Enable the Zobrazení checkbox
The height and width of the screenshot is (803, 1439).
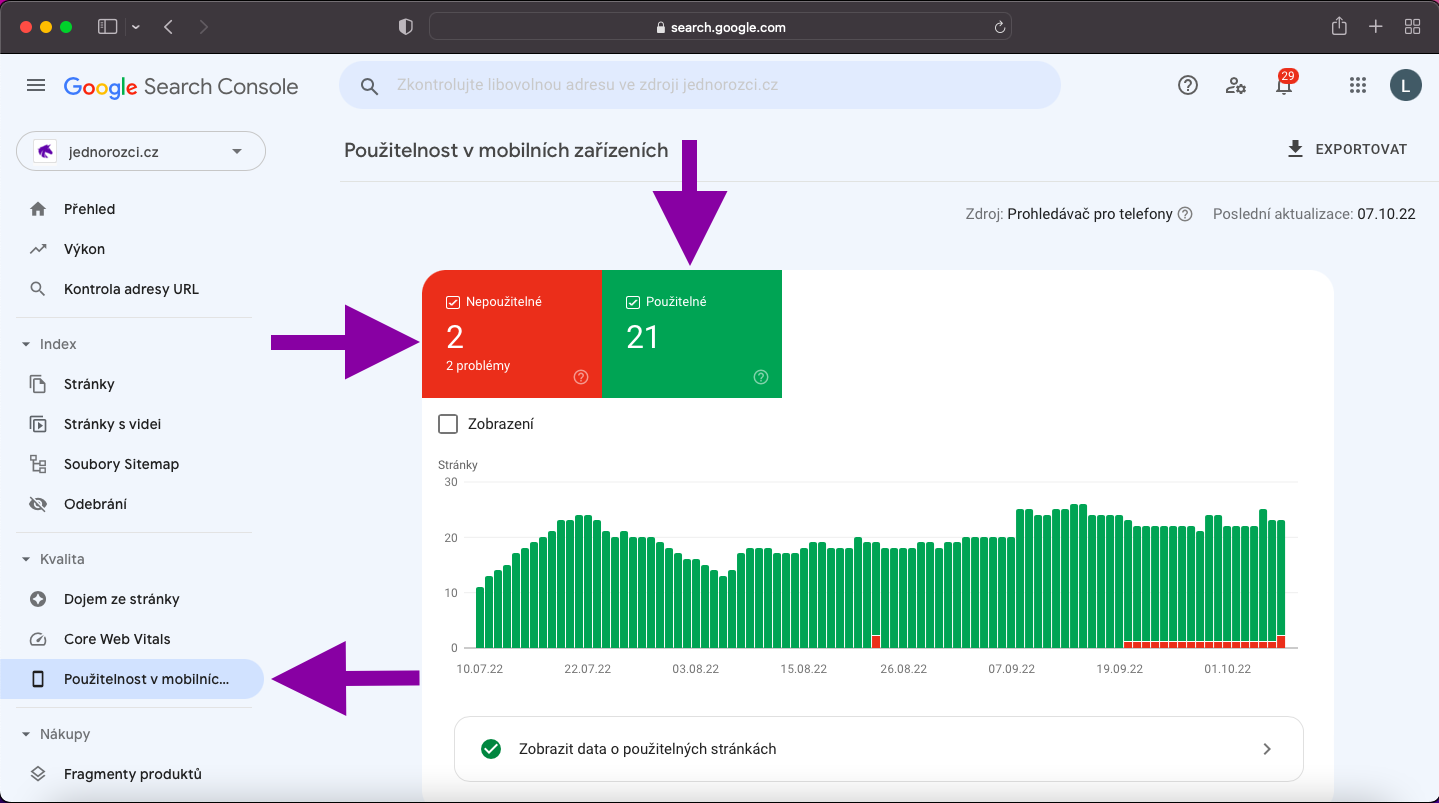[x=448, y=424]
